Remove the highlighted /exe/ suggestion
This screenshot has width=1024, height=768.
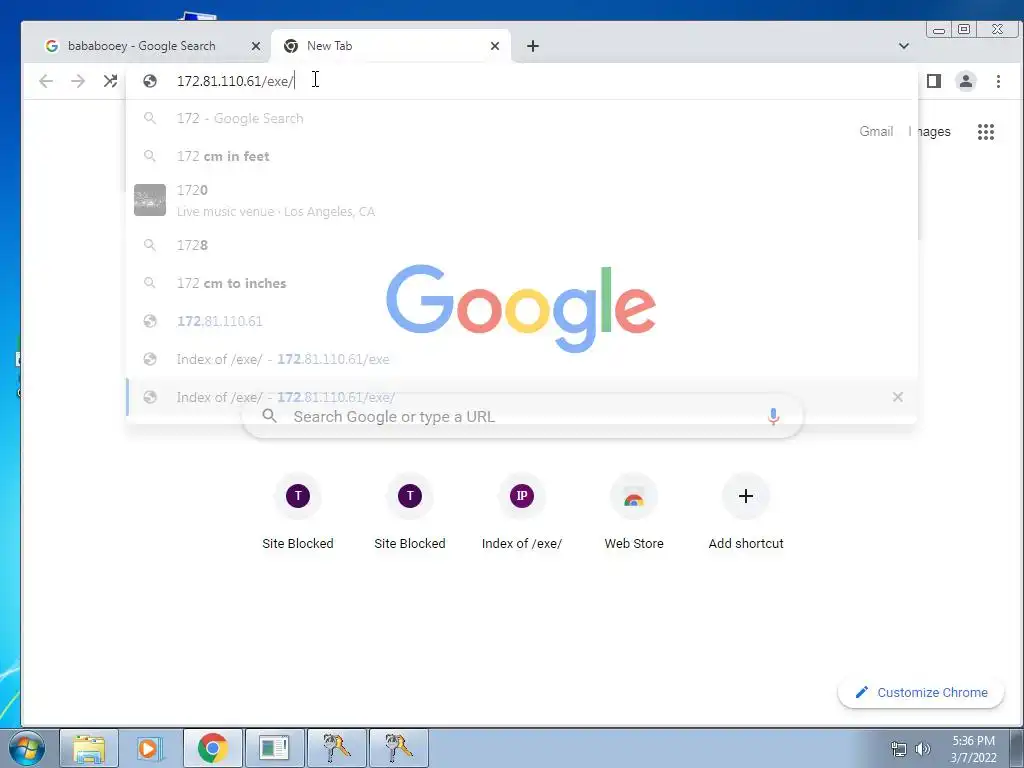[898, 396]
